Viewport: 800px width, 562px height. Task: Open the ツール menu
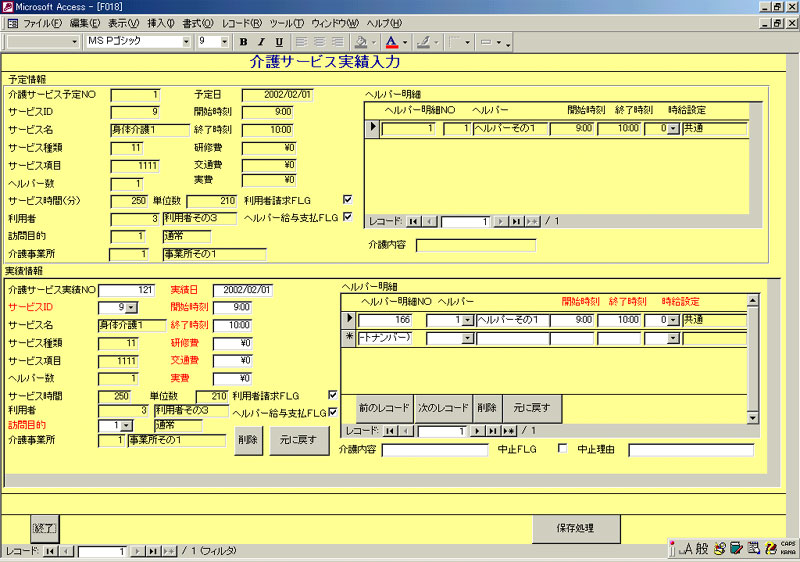[x=286, y=23]
